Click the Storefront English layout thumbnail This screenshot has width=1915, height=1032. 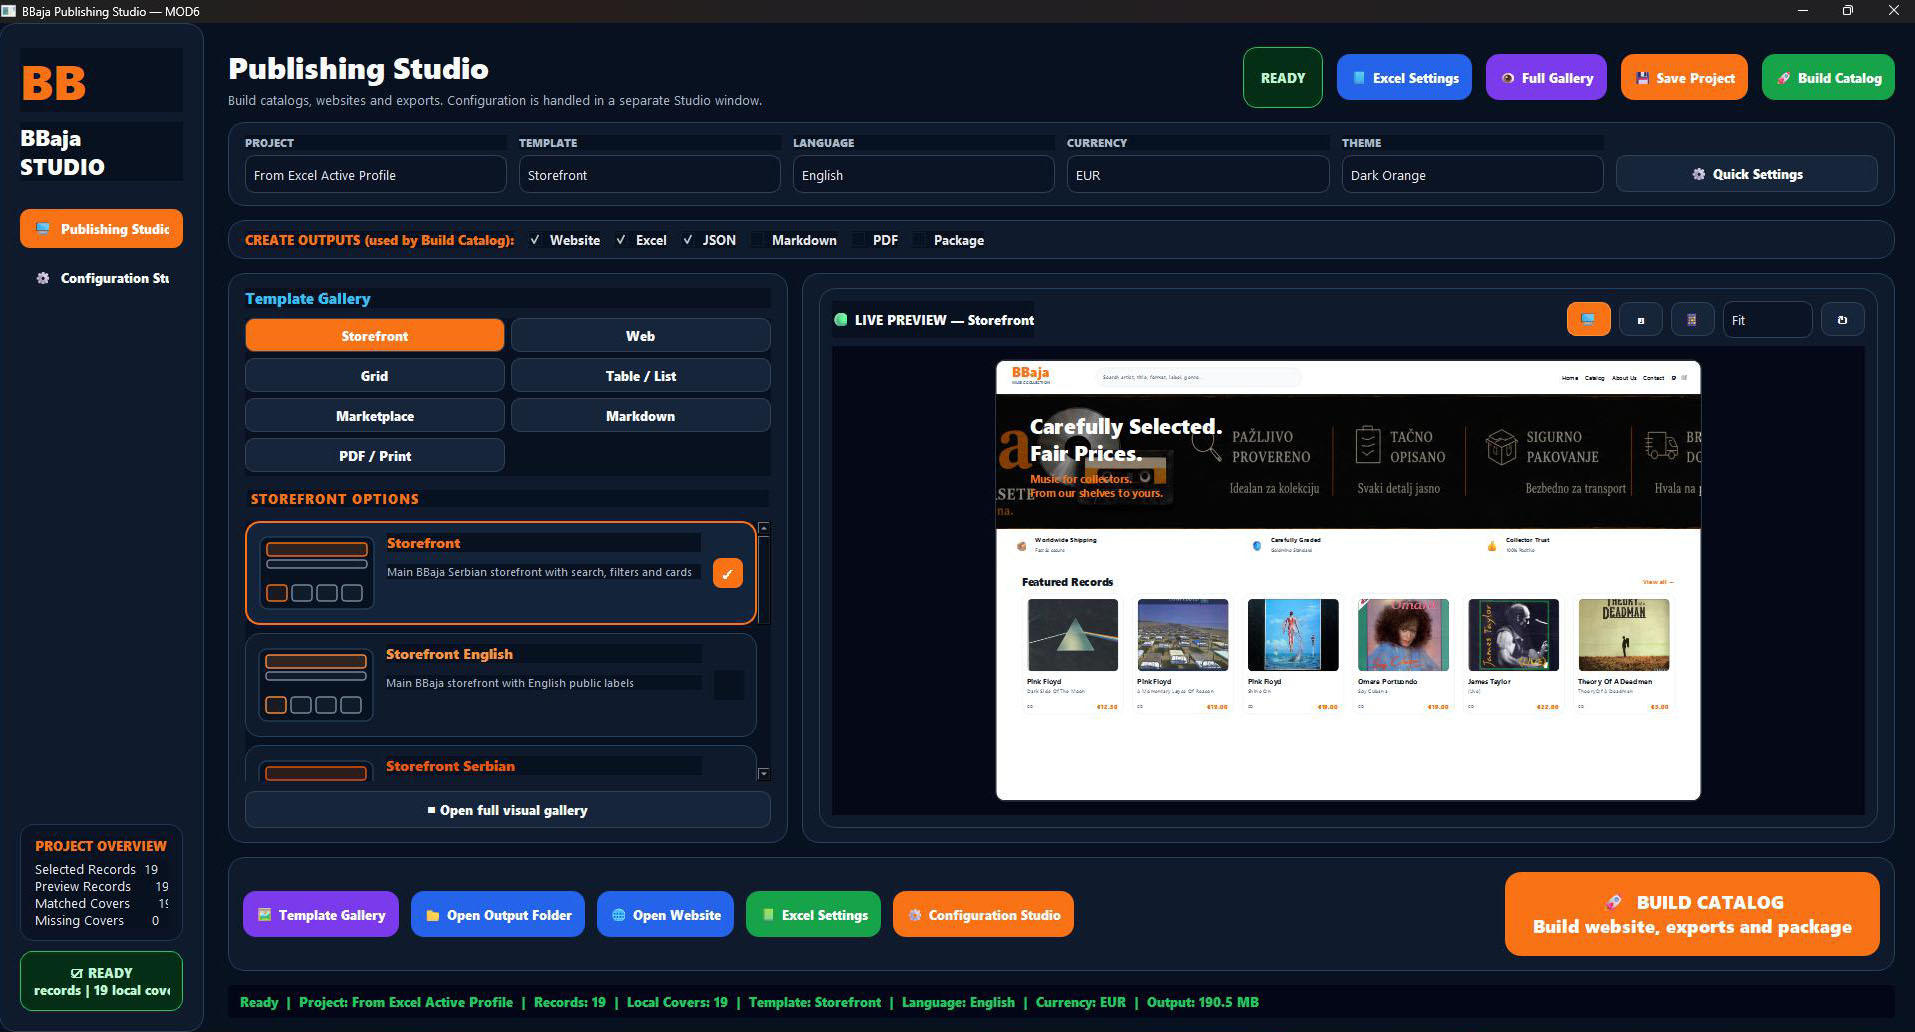tap(316, 685)
